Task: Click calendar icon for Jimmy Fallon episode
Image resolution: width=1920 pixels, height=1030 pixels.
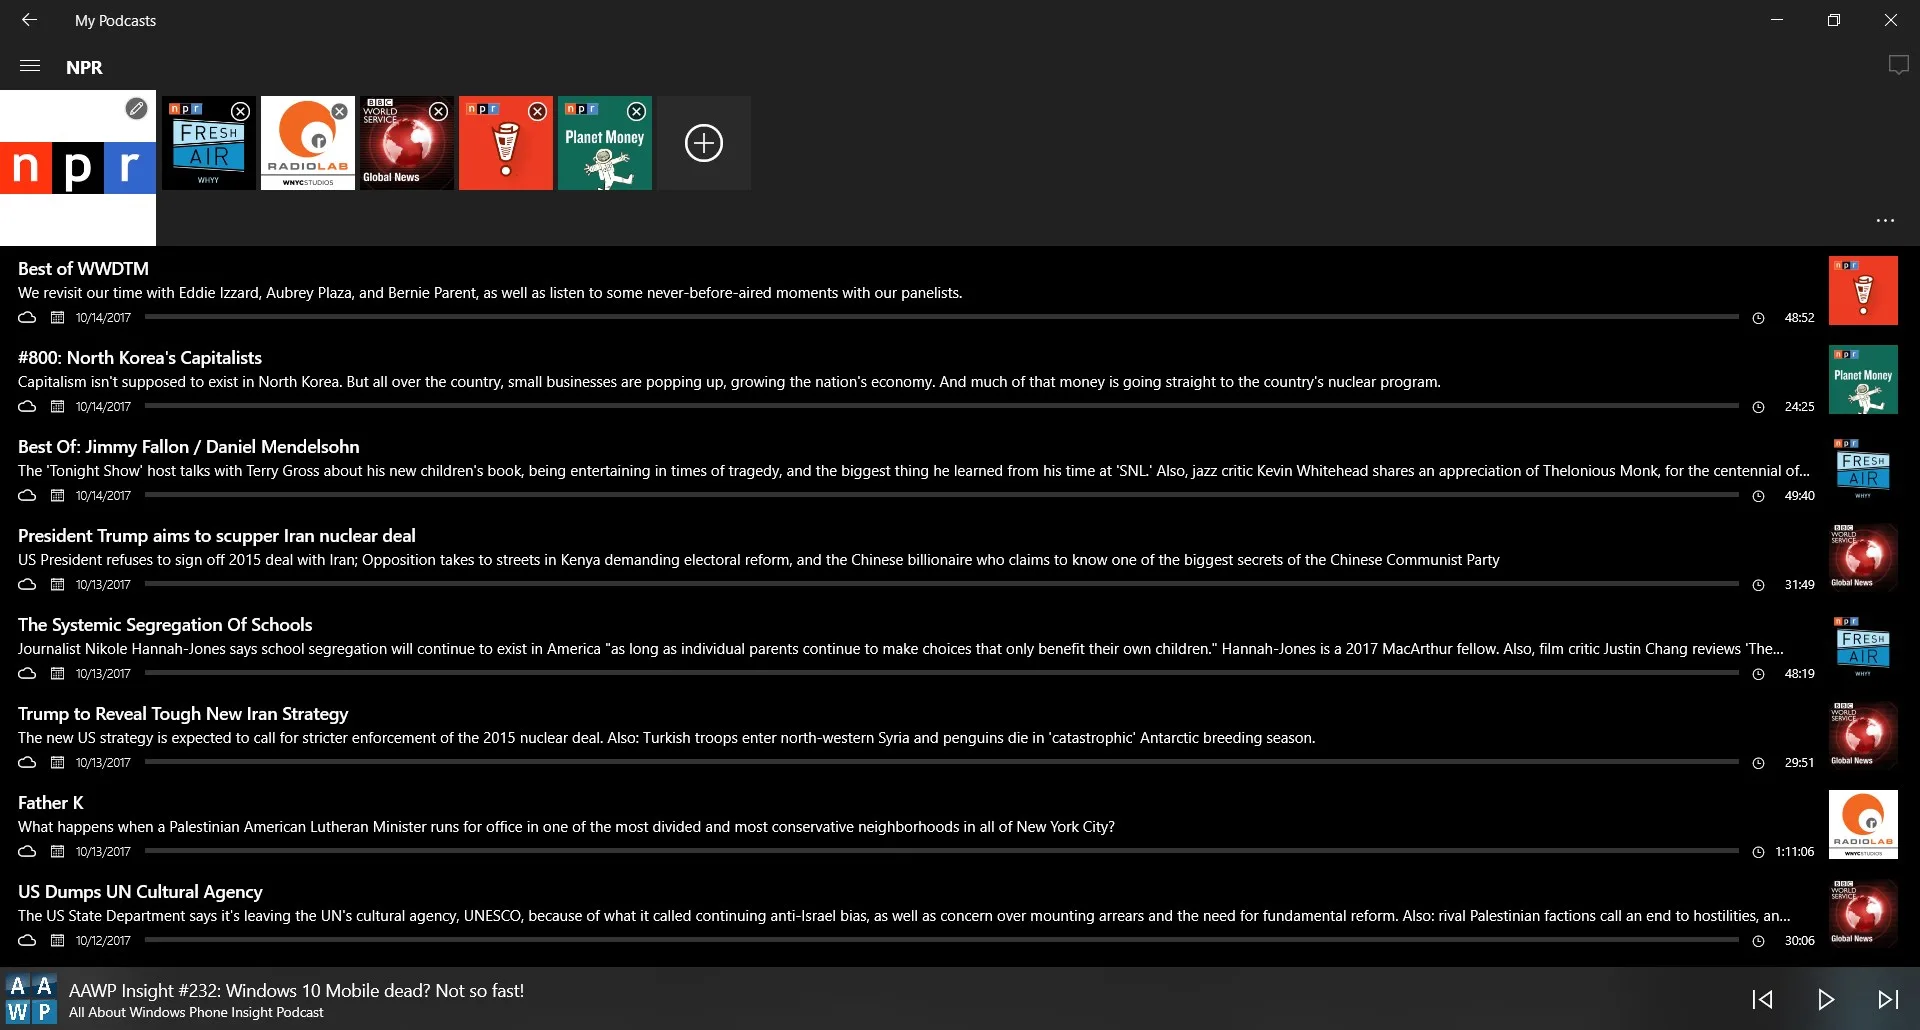Action: coord(57,496)
